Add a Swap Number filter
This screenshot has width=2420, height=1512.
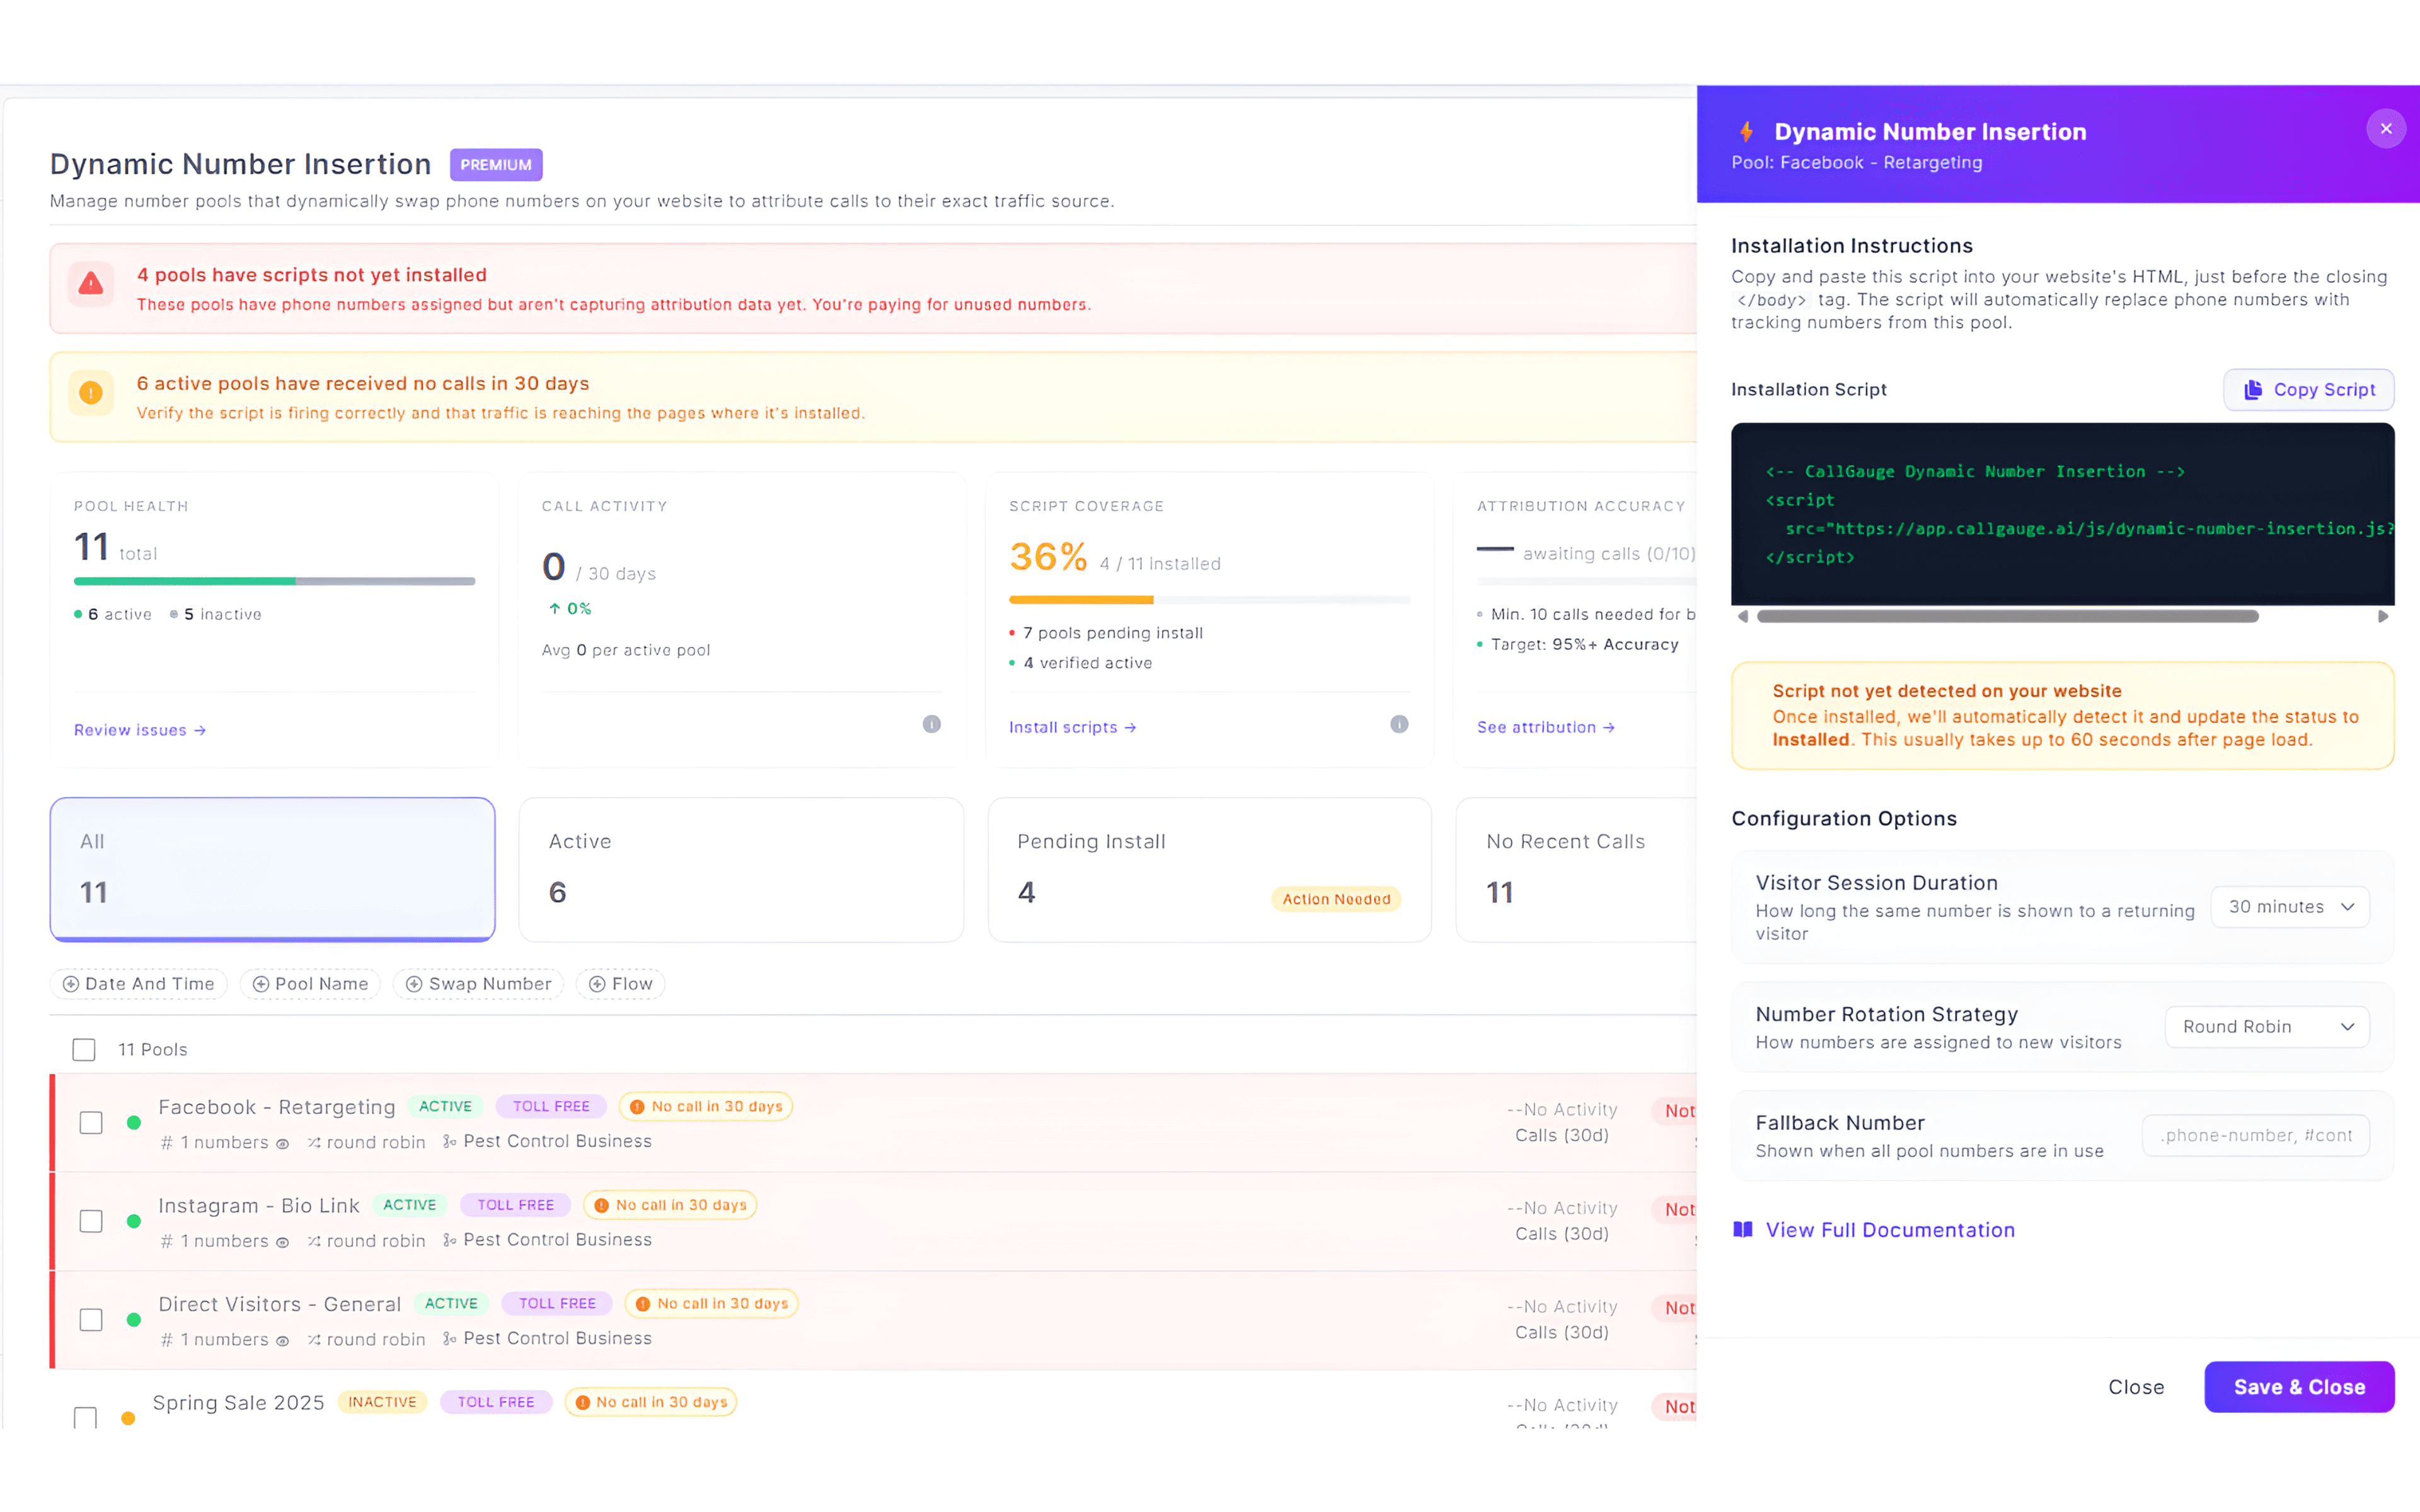(x=479, y=984)
